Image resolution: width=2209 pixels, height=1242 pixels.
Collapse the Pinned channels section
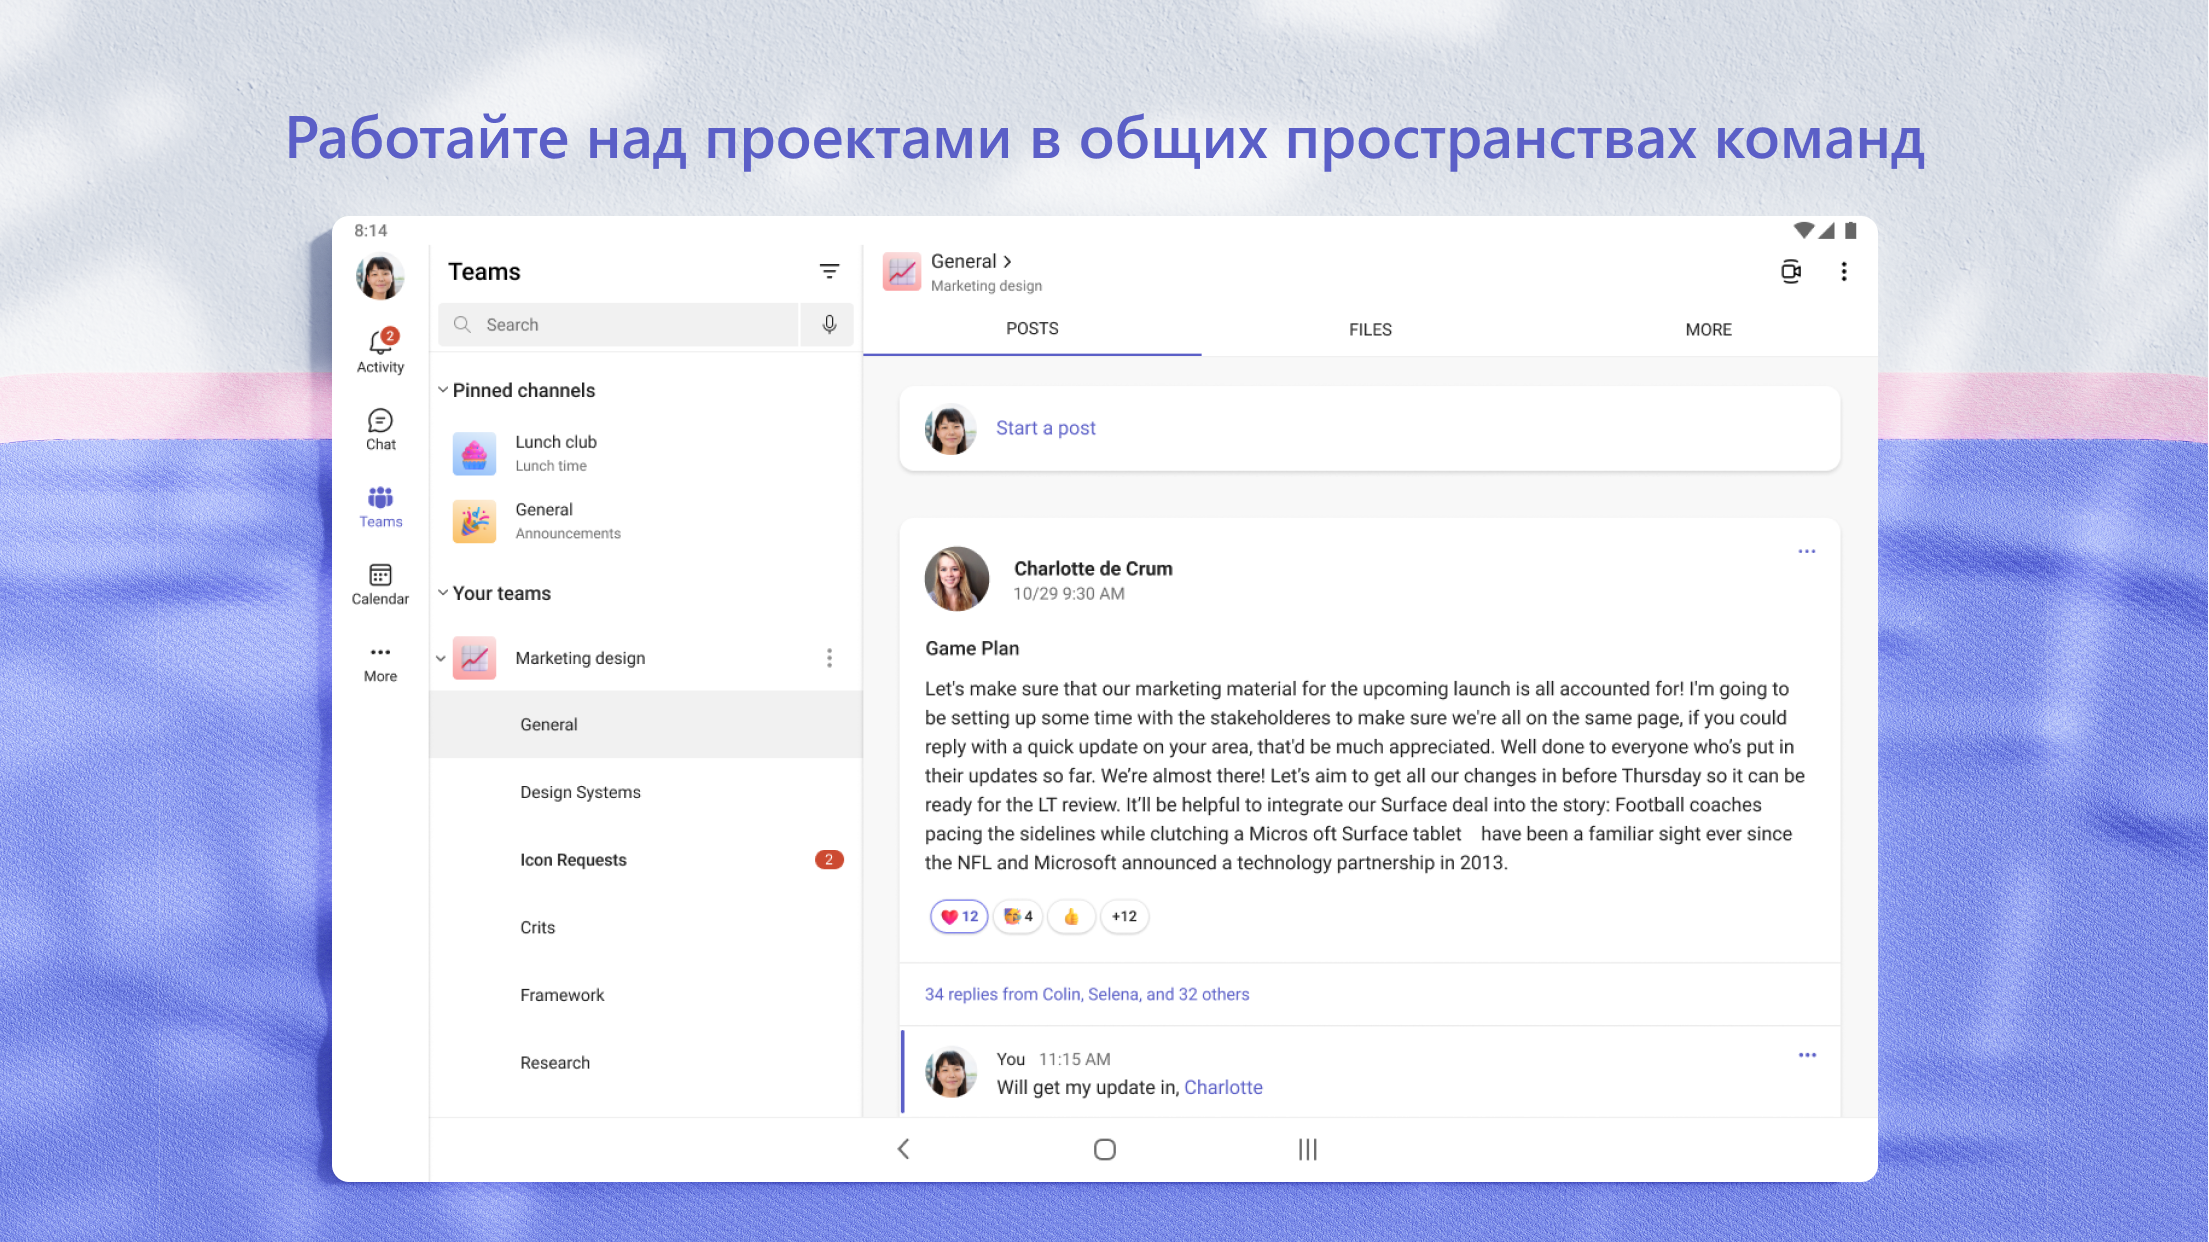(442, 390)
